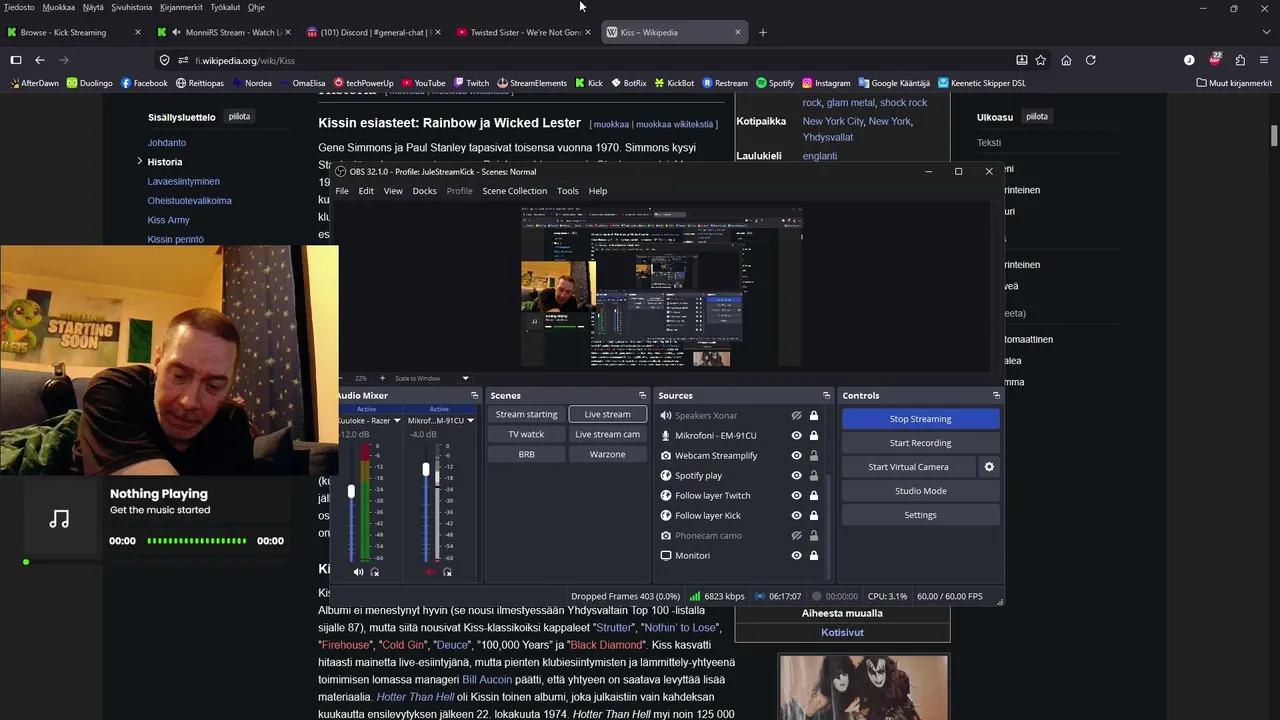The image size is (1280, 720).
Task: Open the Bill Aucoin wiki link
Action: (486, 680)
